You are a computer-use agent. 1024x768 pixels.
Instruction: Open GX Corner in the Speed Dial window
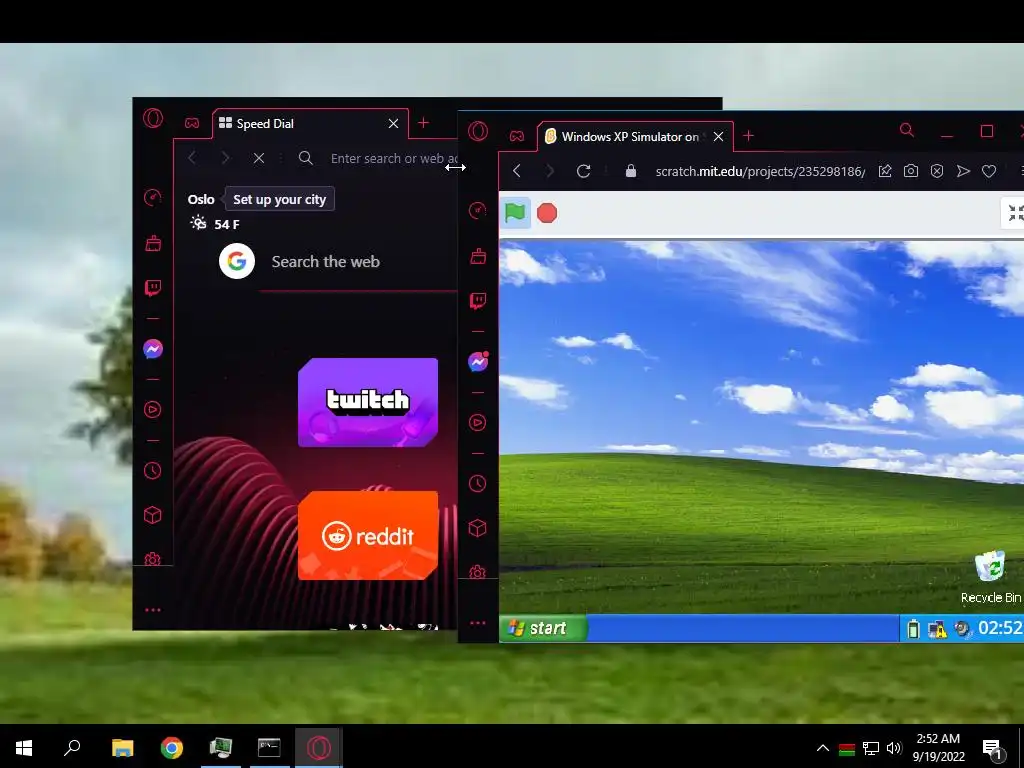point(191,123)
